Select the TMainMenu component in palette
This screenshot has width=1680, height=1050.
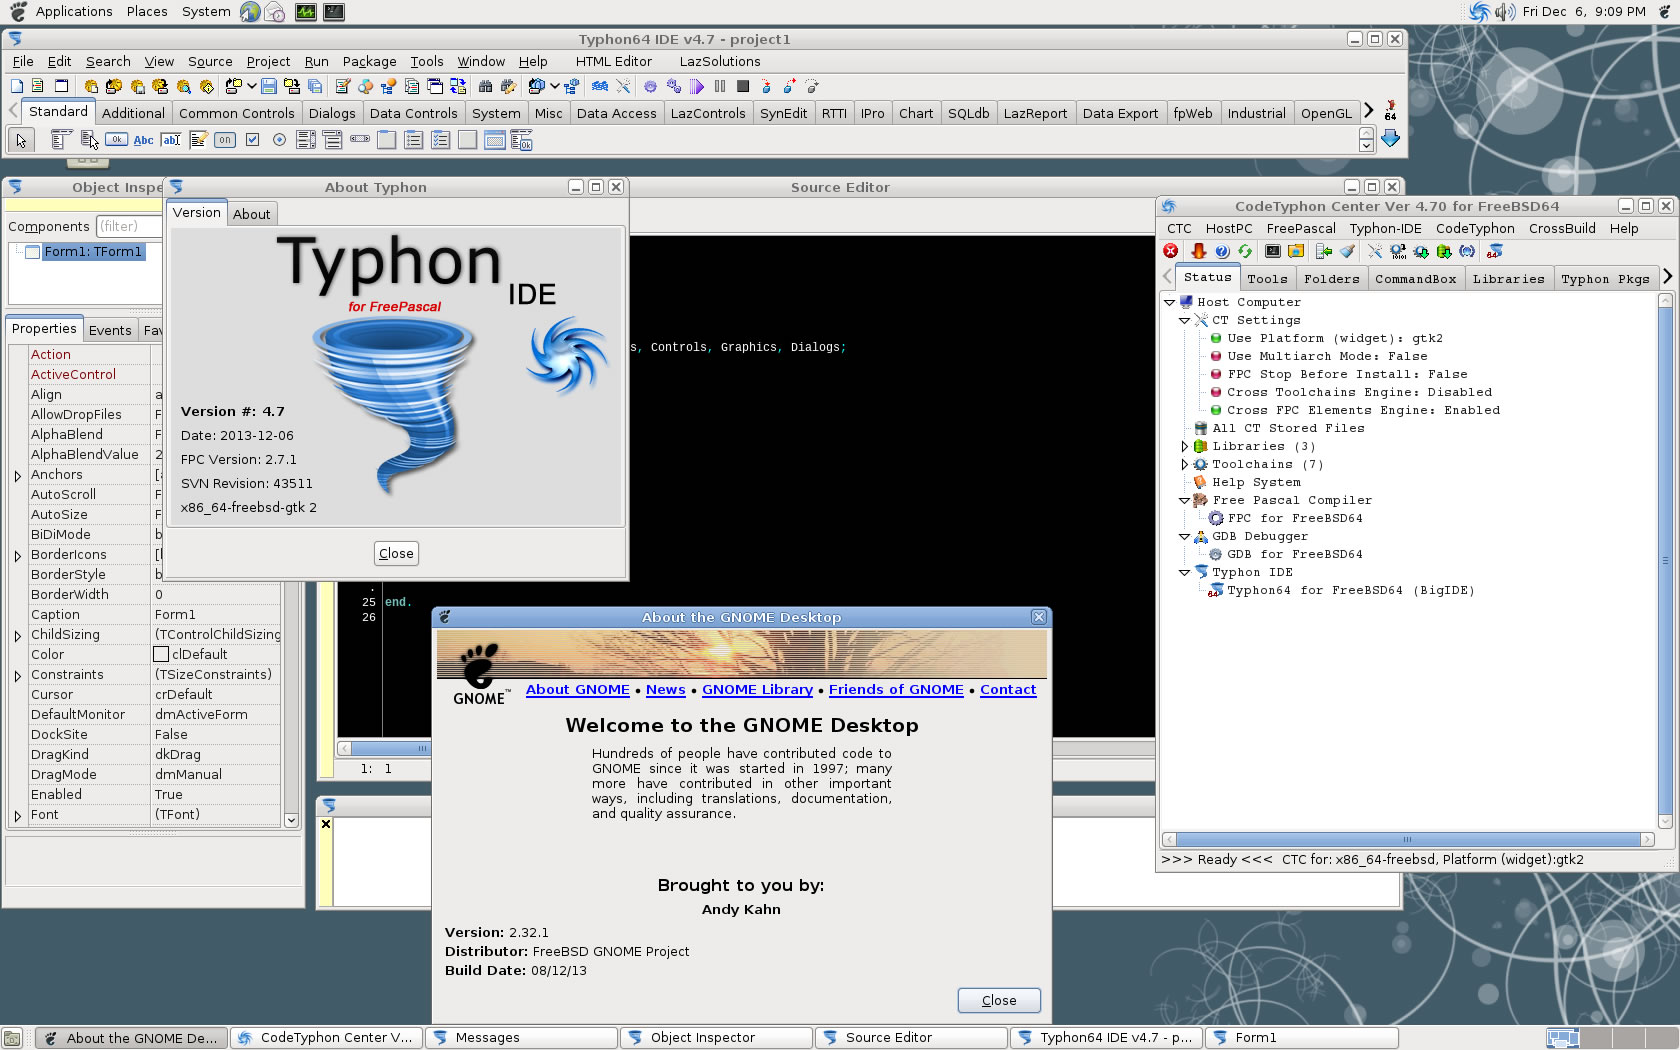[x=60, y=140]
